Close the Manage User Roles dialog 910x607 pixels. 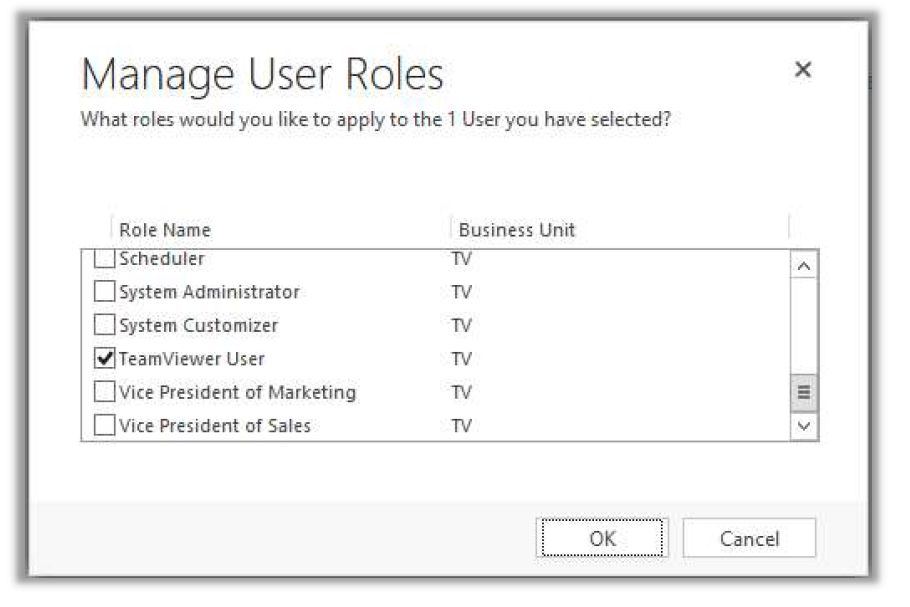(x=802, y=70)
